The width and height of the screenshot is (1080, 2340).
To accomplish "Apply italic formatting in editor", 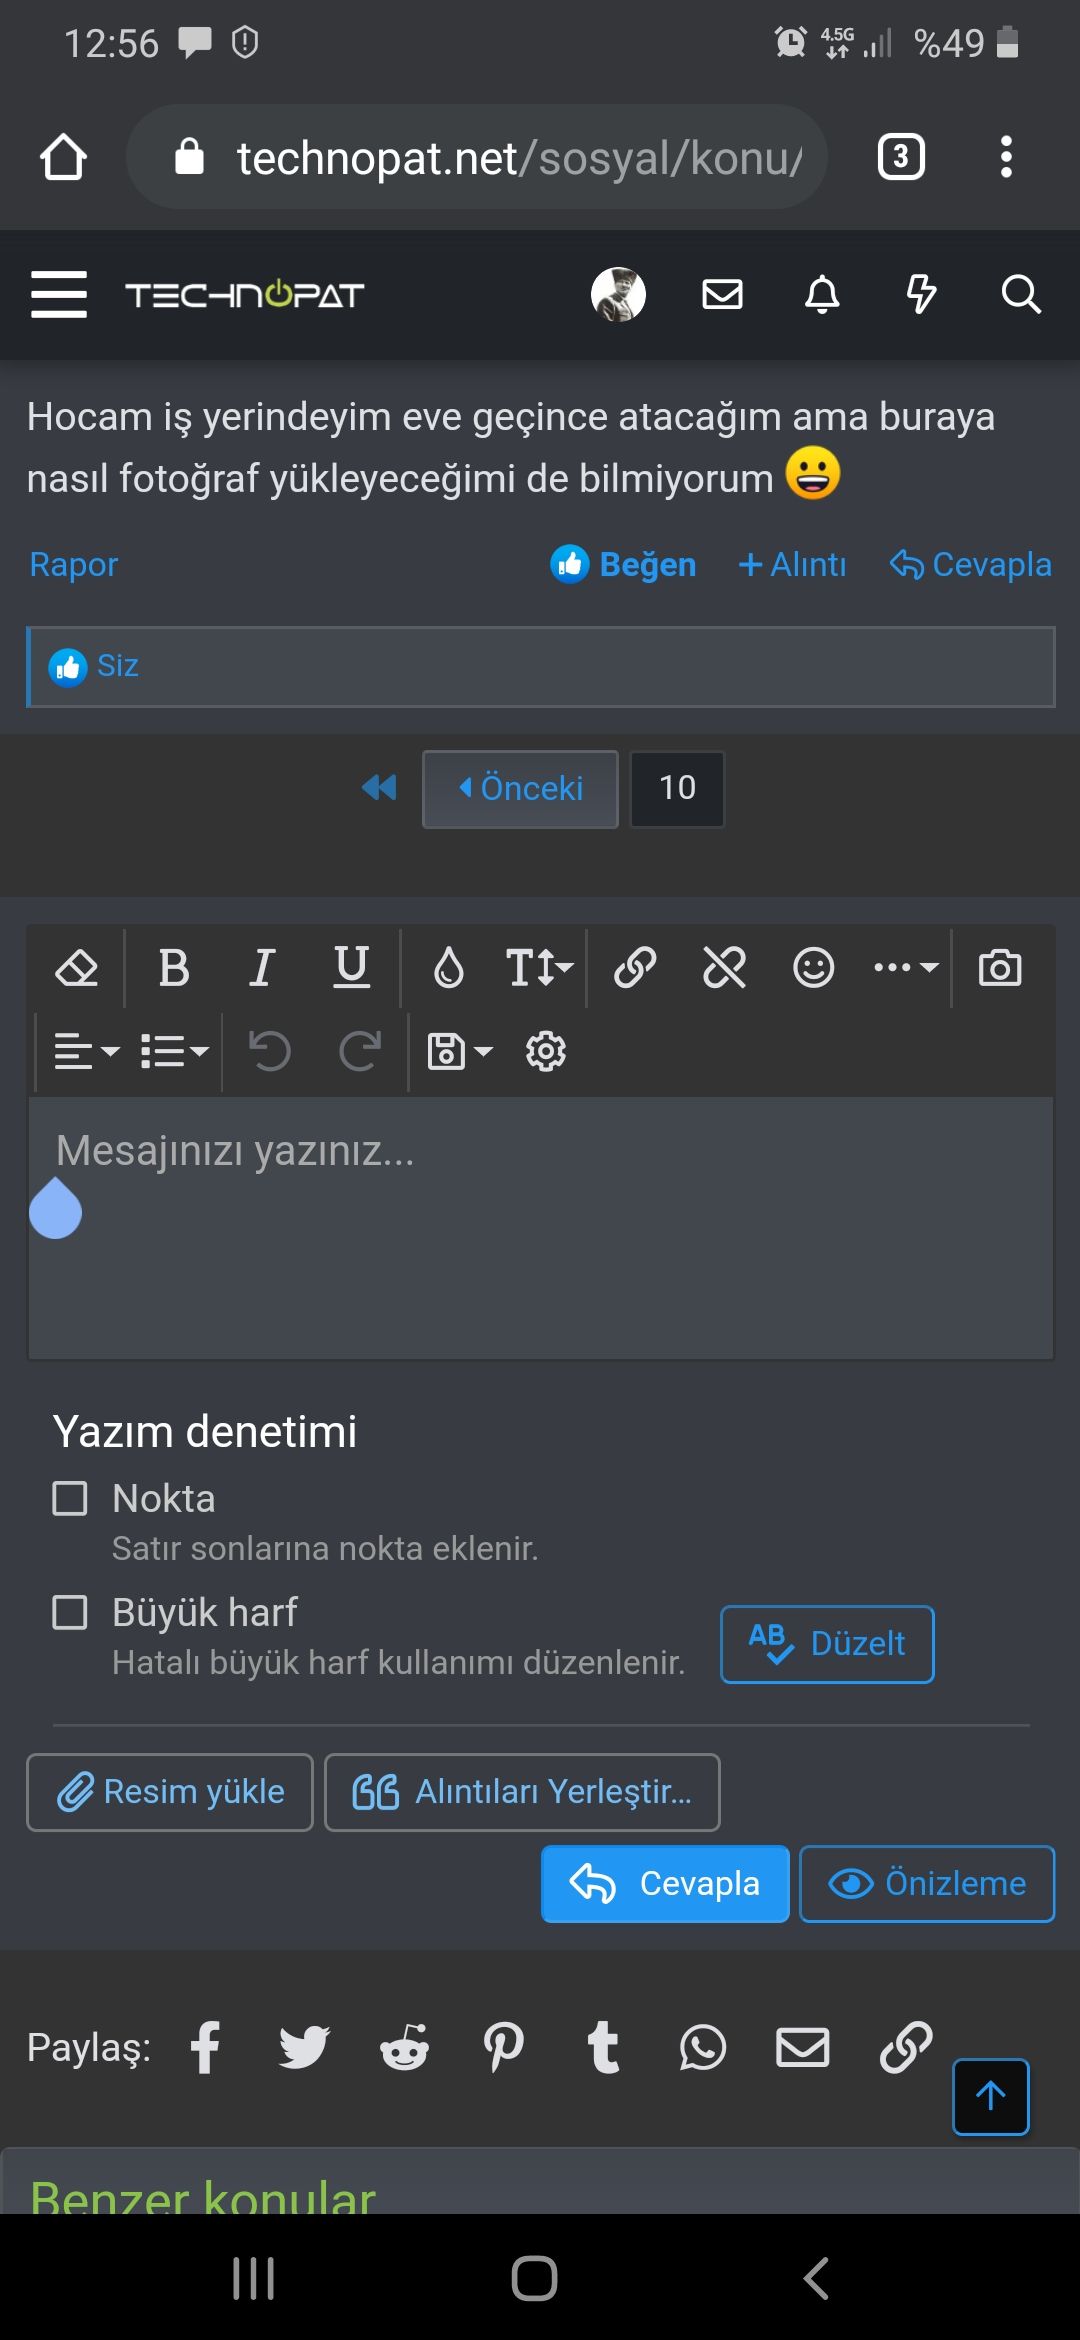I will pyautogui.click(x=262, y=968).
